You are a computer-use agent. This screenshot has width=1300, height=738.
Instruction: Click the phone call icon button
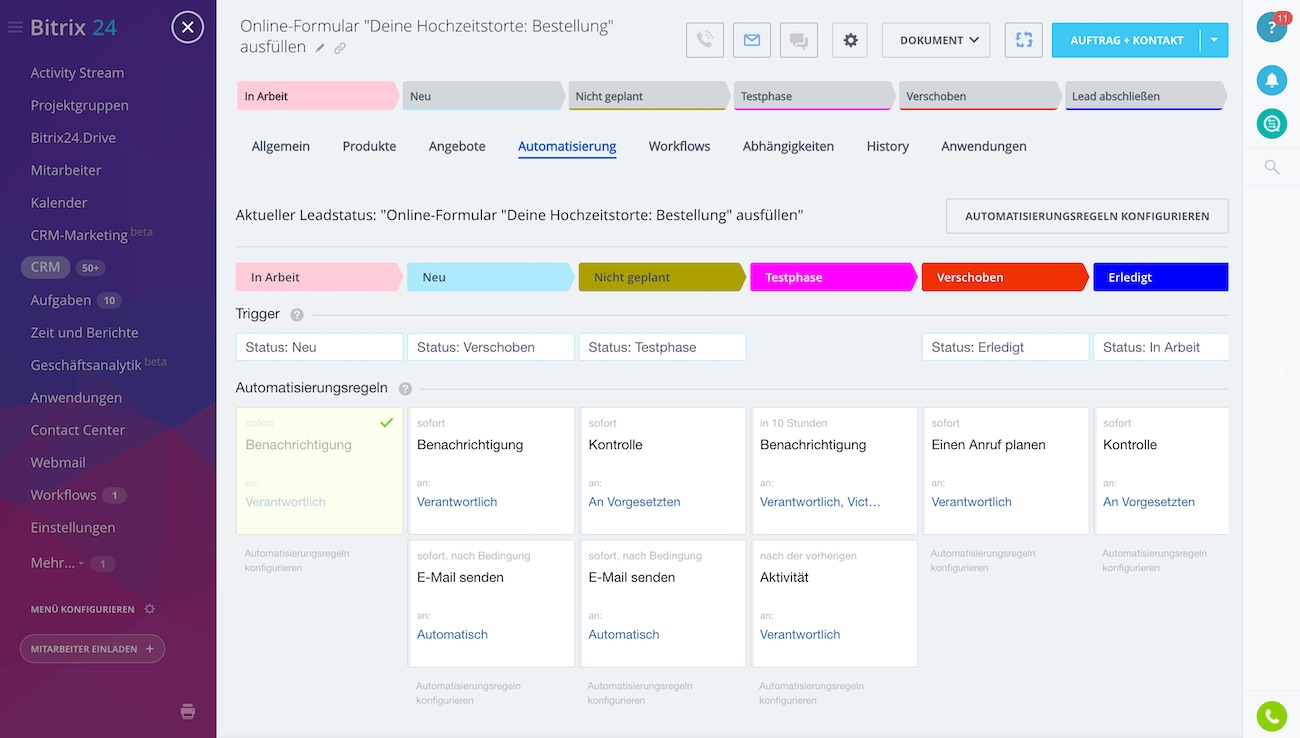[x=705, y=40]
